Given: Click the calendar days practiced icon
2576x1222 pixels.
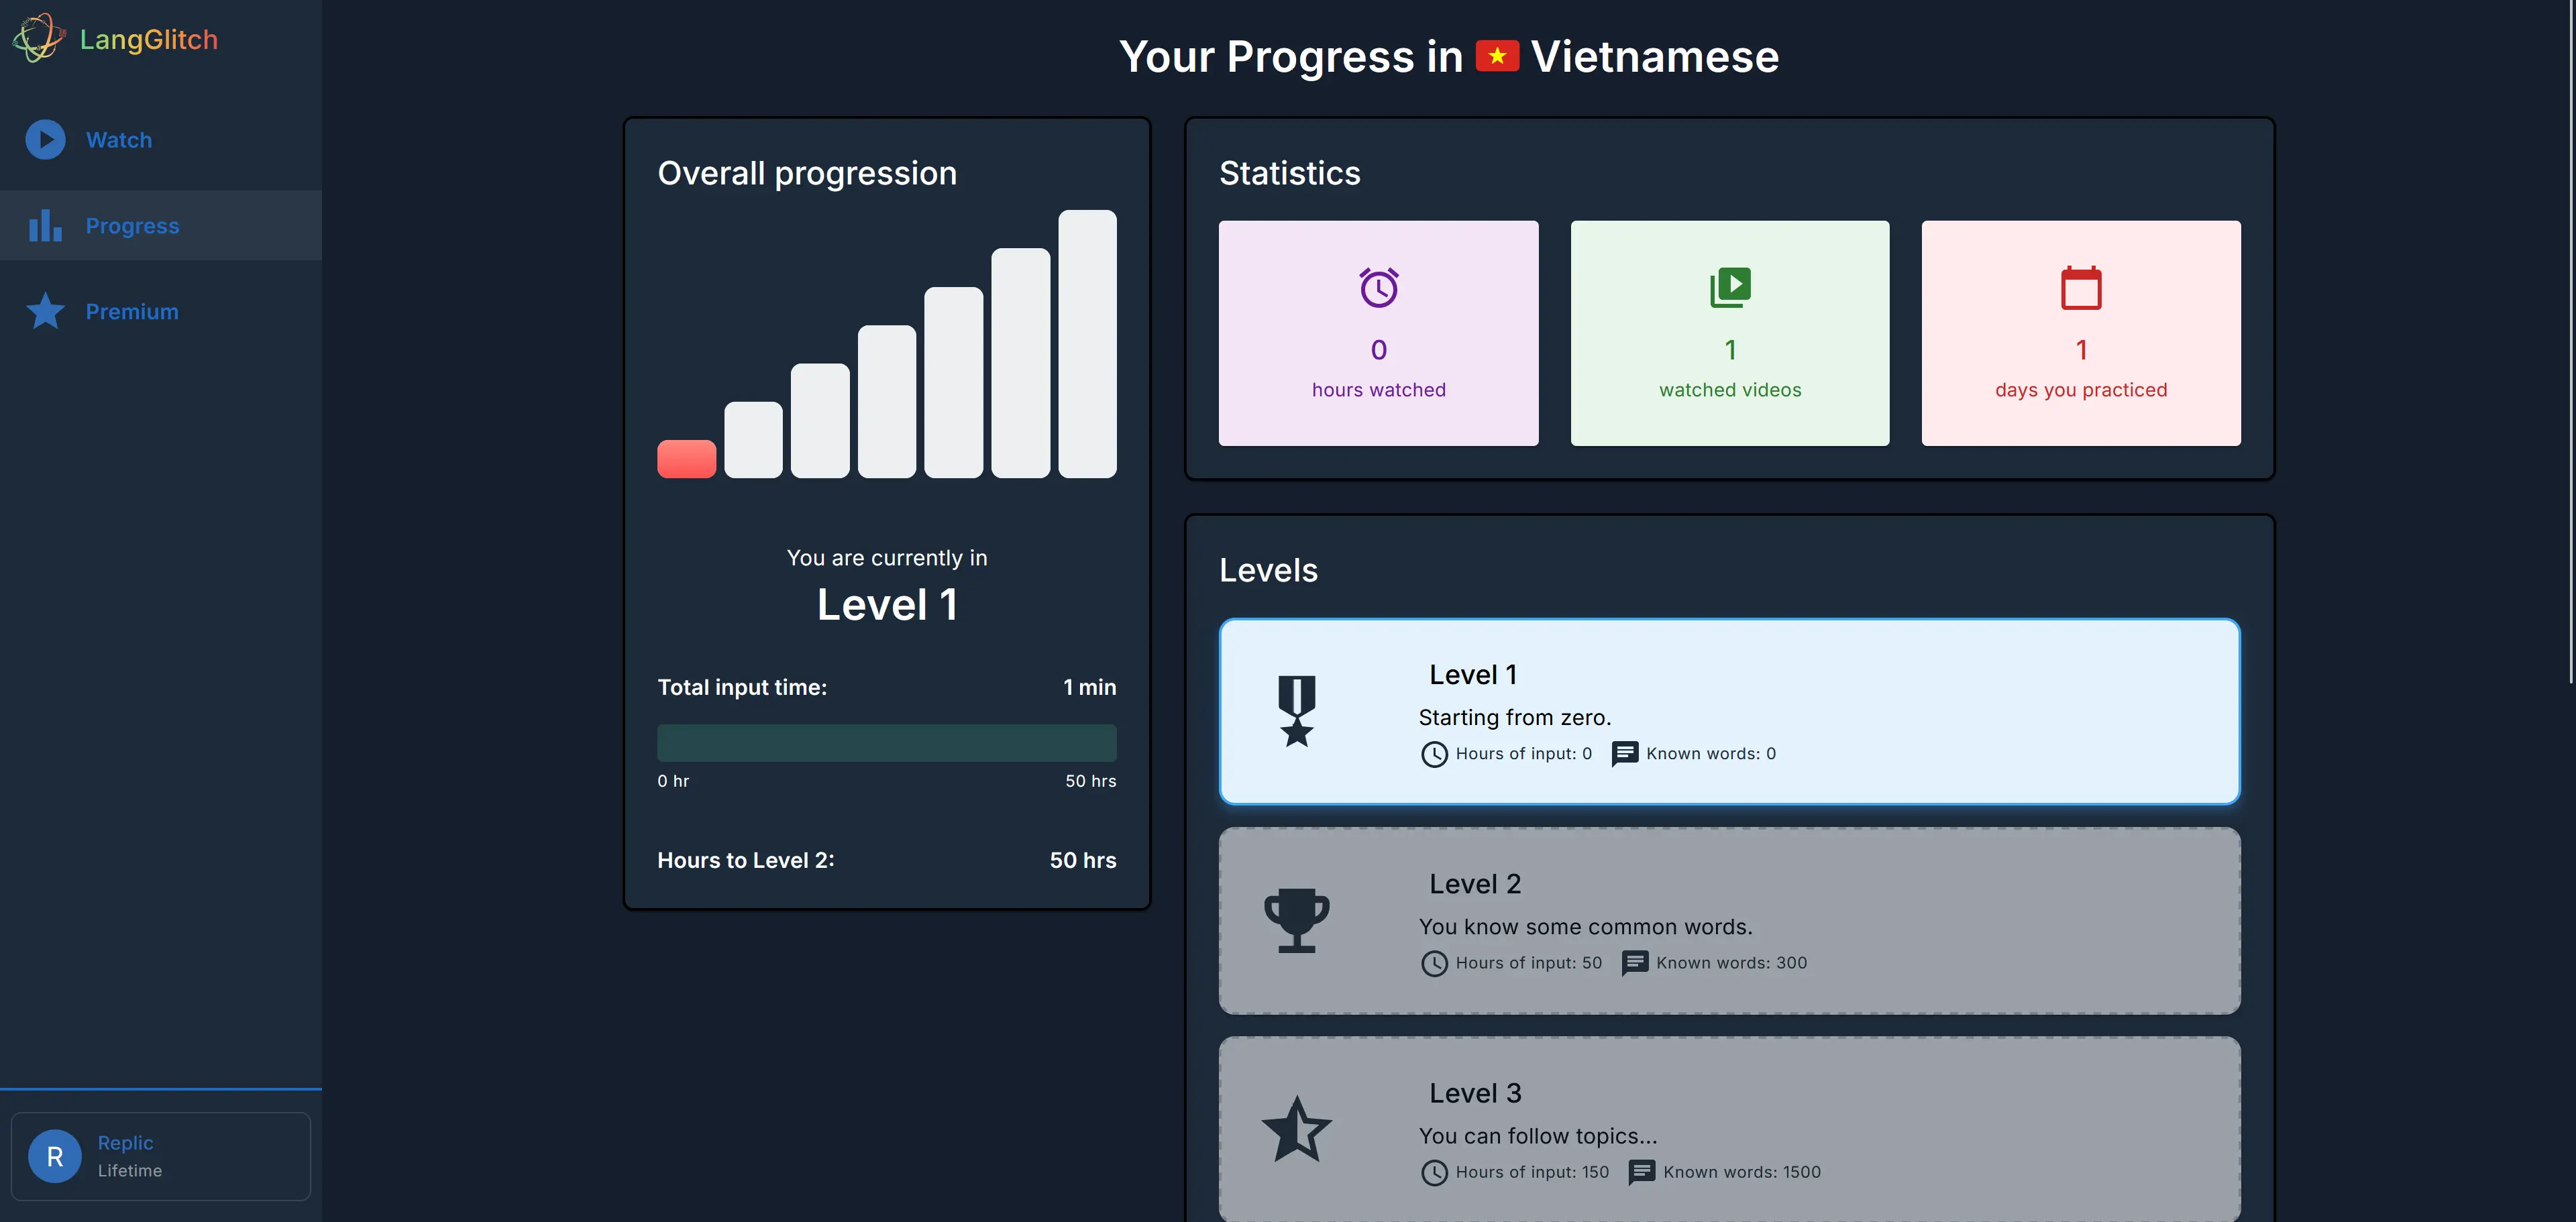Looking at the screenshot, I should pyautogui.click(x=2081, y=288).
